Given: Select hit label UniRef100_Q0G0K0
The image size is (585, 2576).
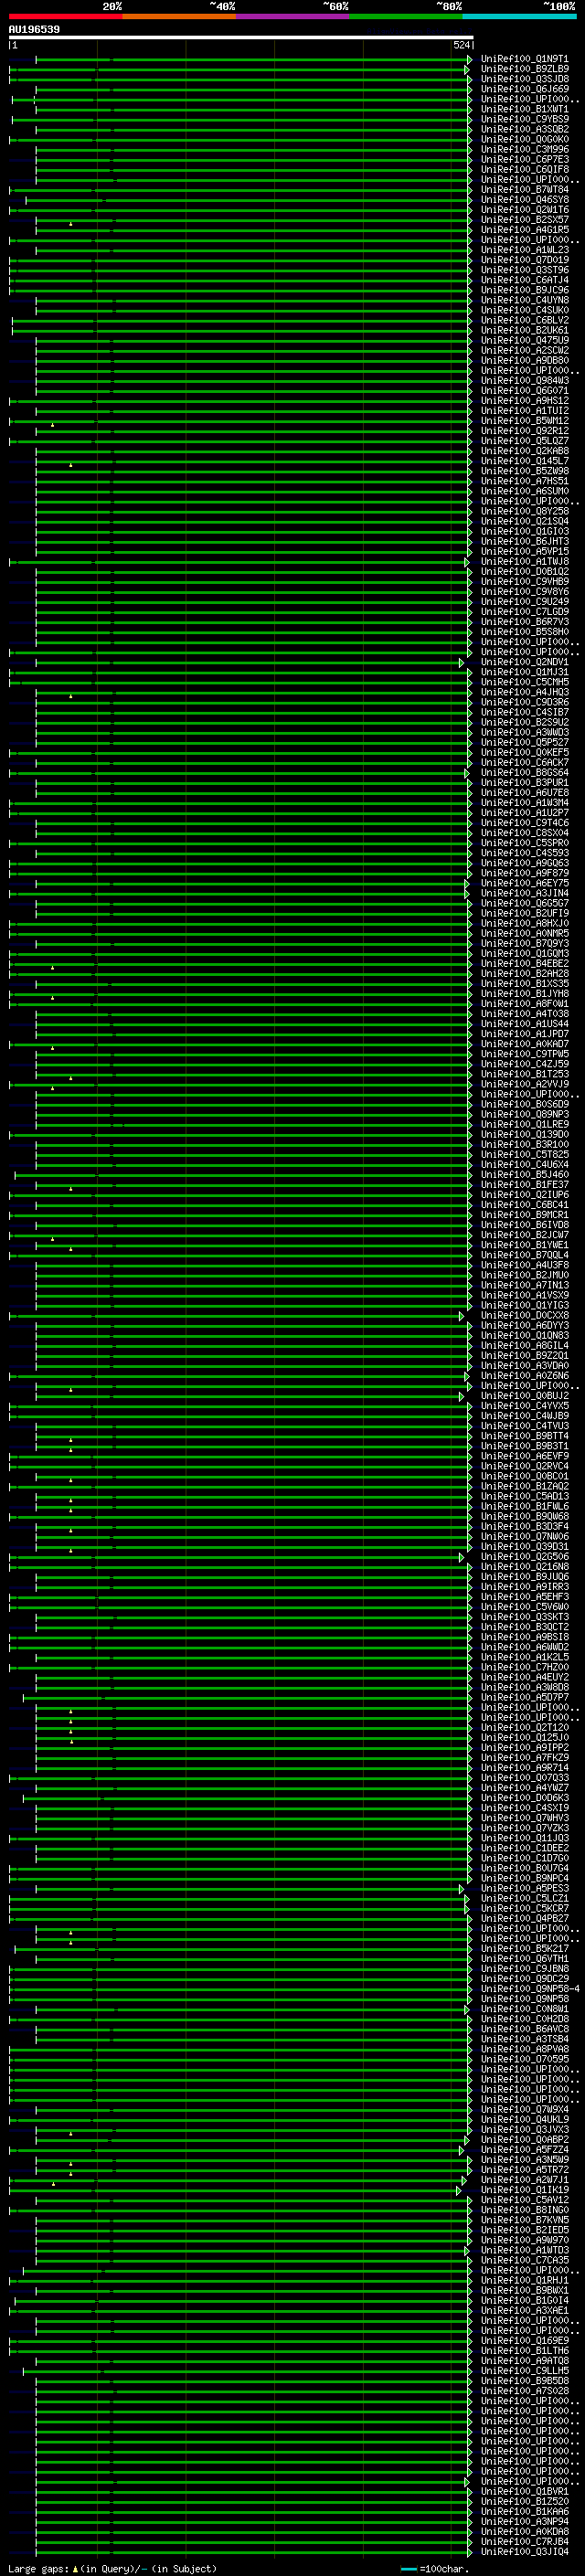Looking at the screenshot, I should click(525, 139).
